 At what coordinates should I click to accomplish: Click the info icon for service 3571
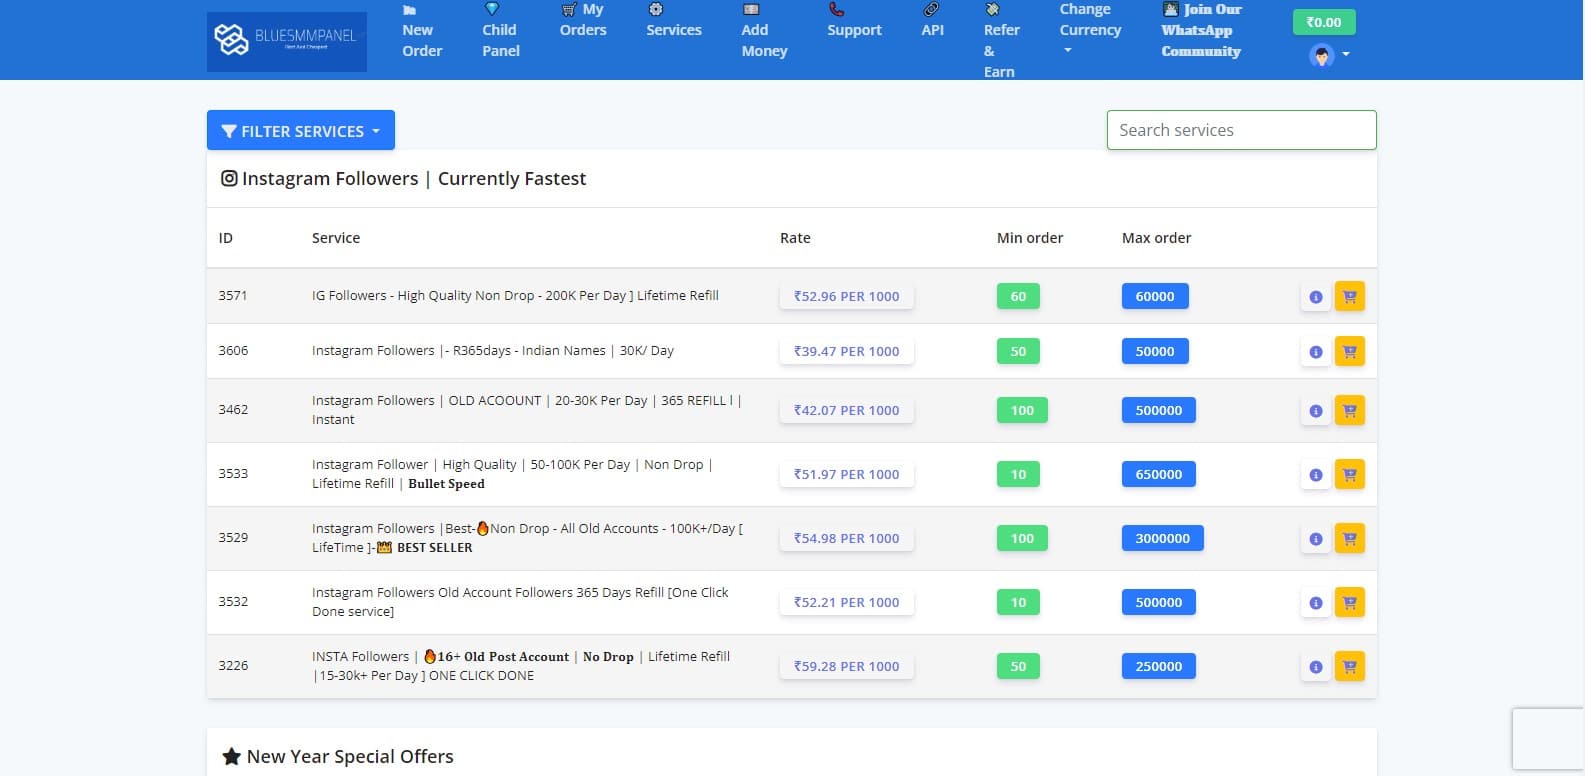[1315, 297]
